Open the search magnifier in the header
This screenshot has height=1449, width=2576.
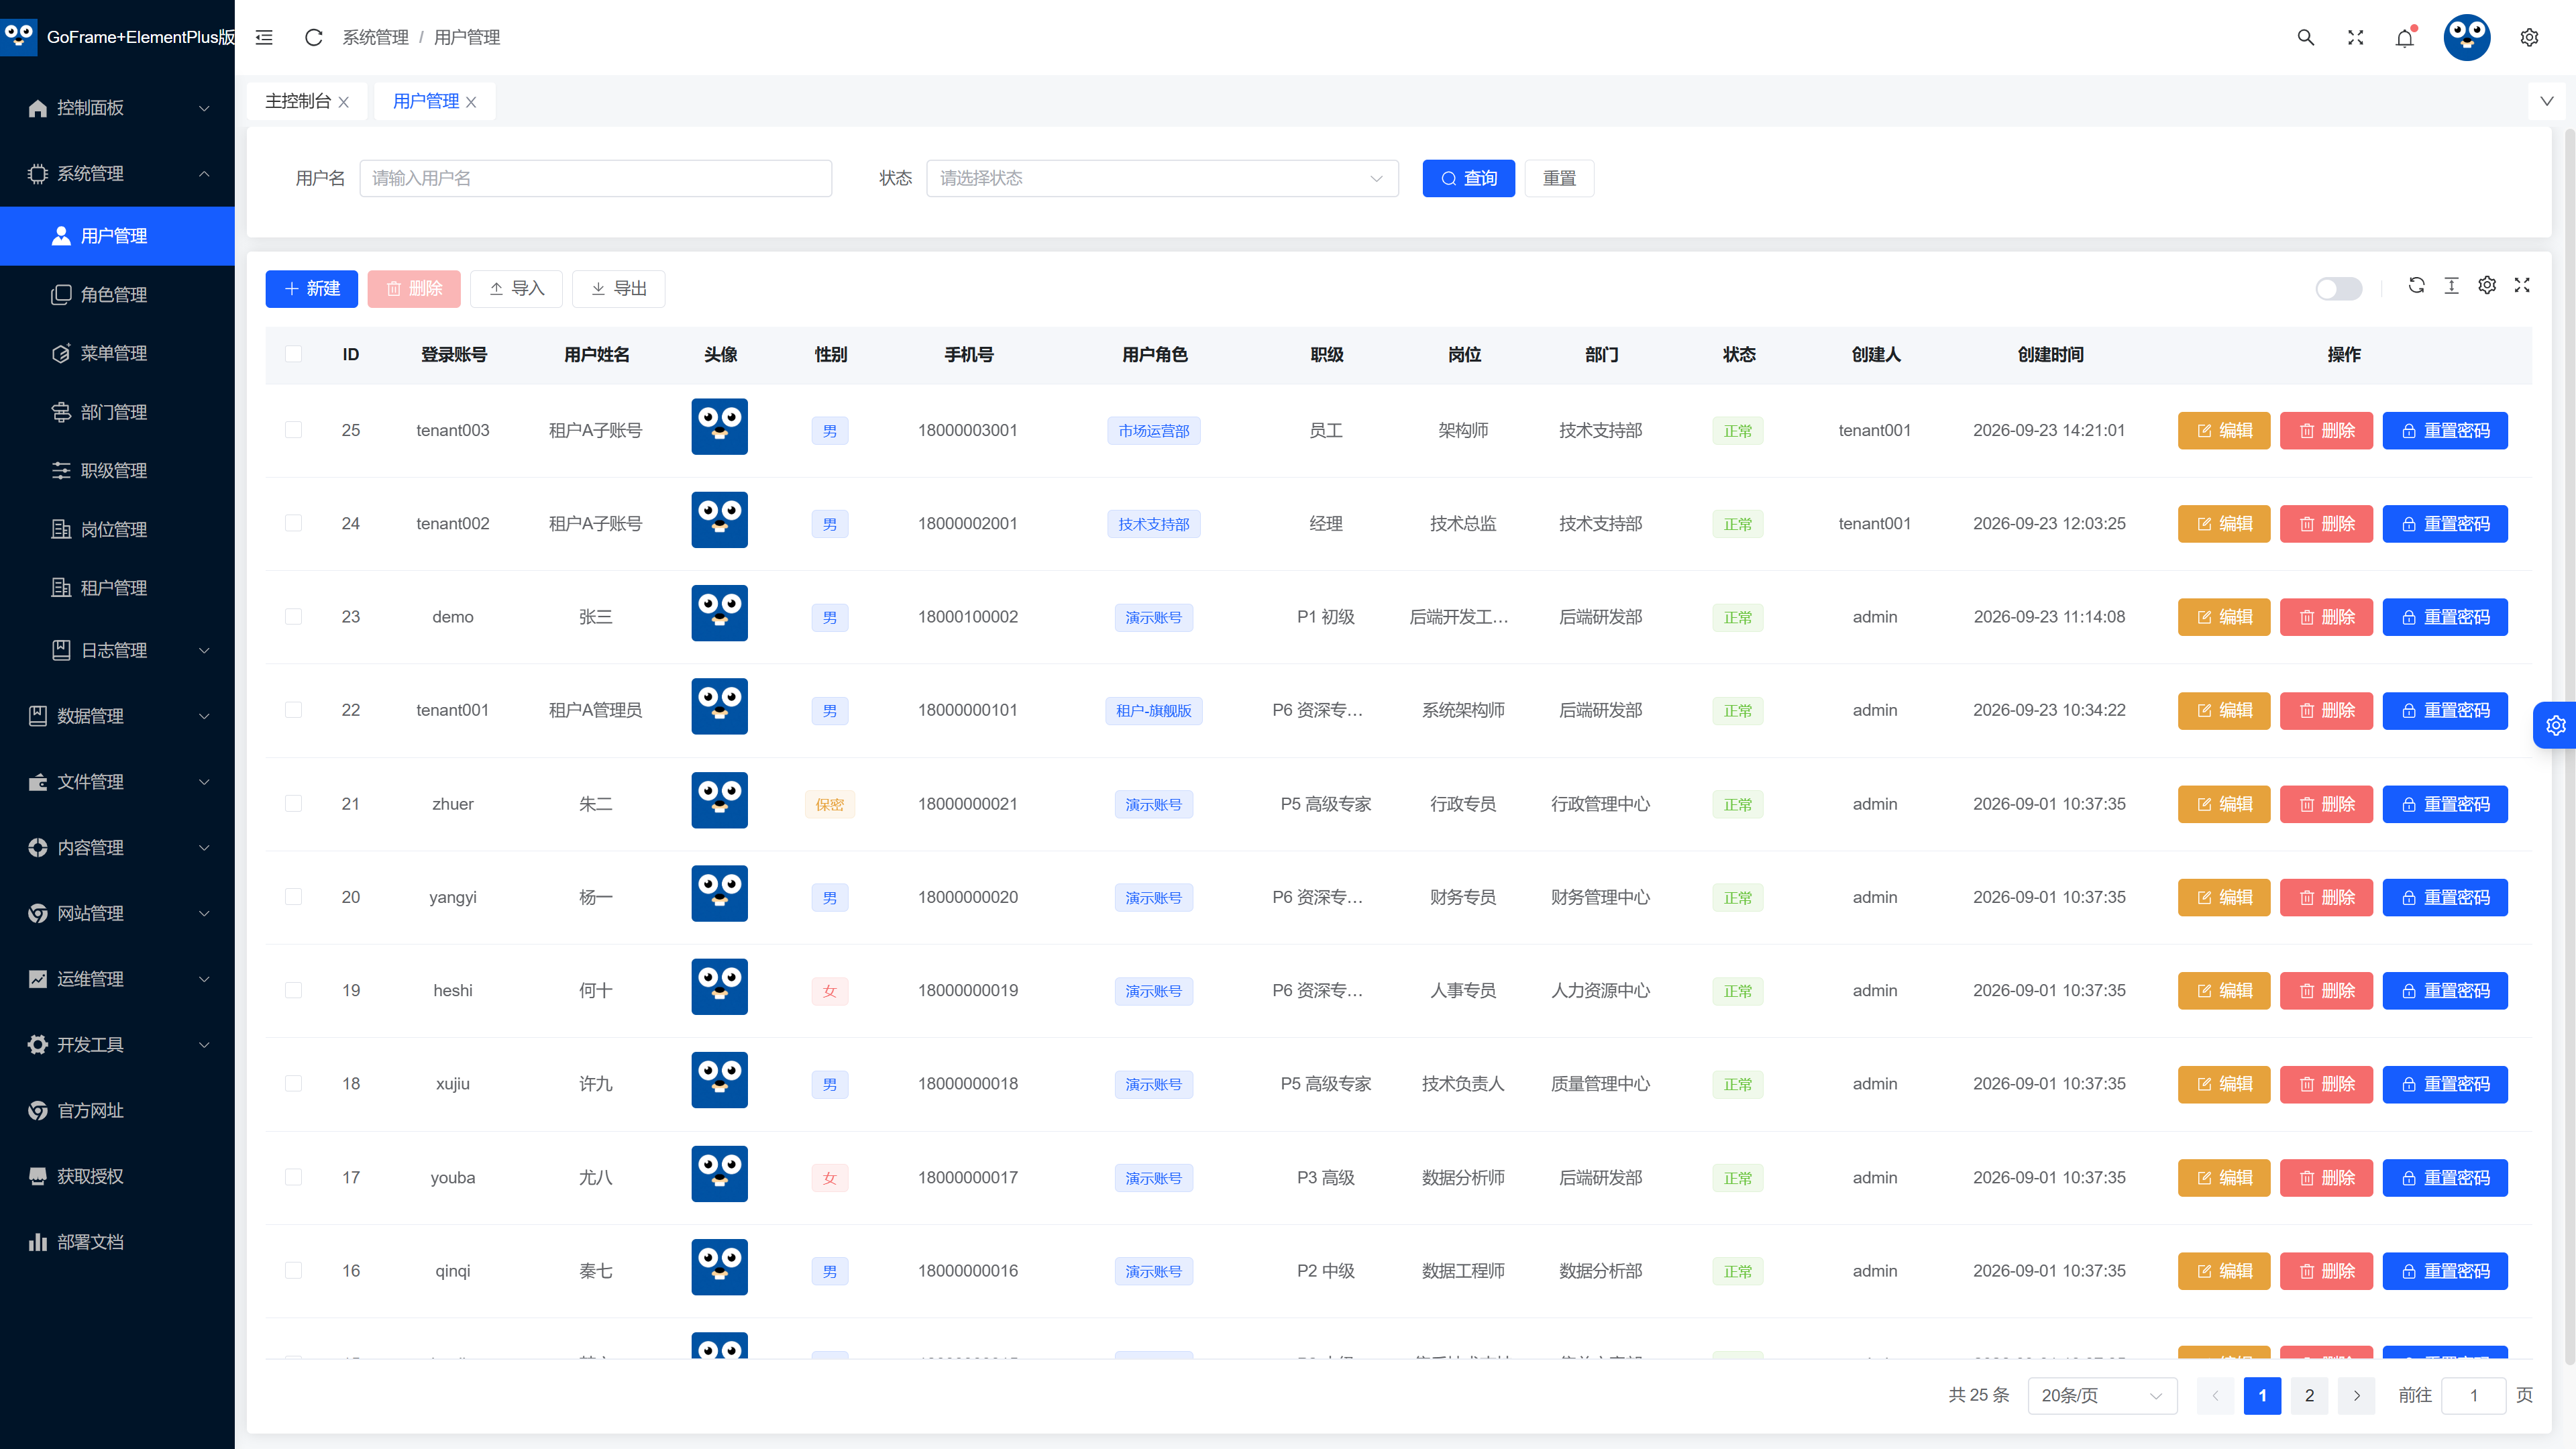coord(2305,37)
